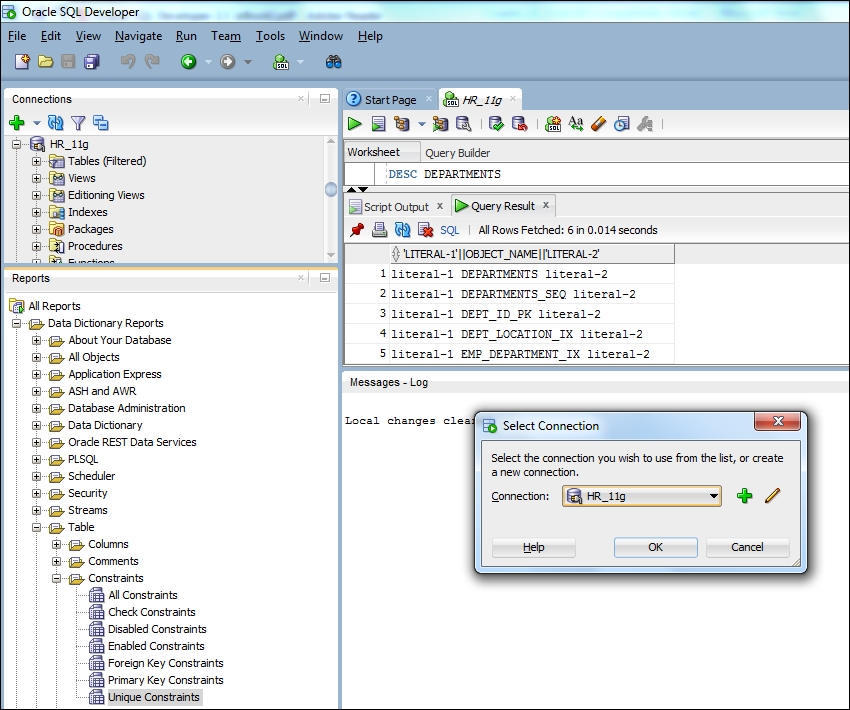
Task: Switch to the Start Page tab
Action: click(390, 100)
